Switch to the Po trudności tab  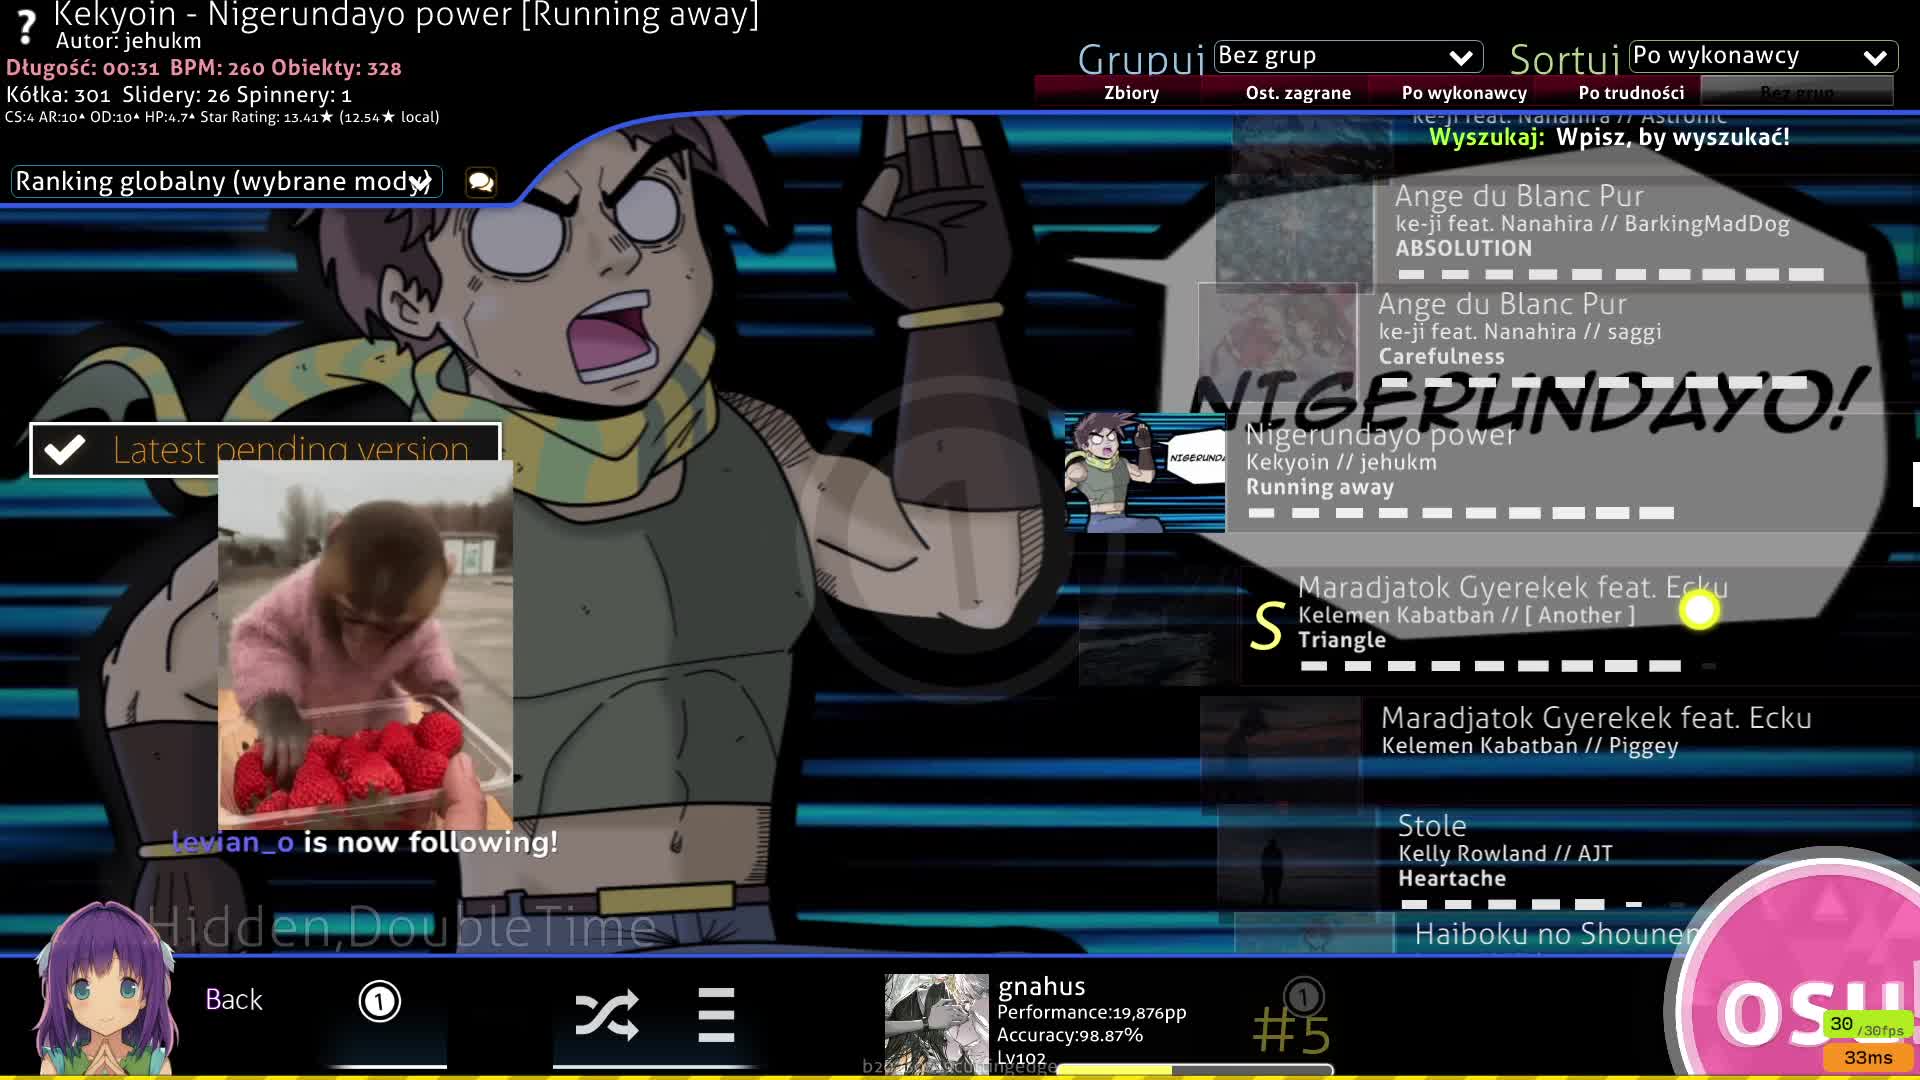point(1631,93)
